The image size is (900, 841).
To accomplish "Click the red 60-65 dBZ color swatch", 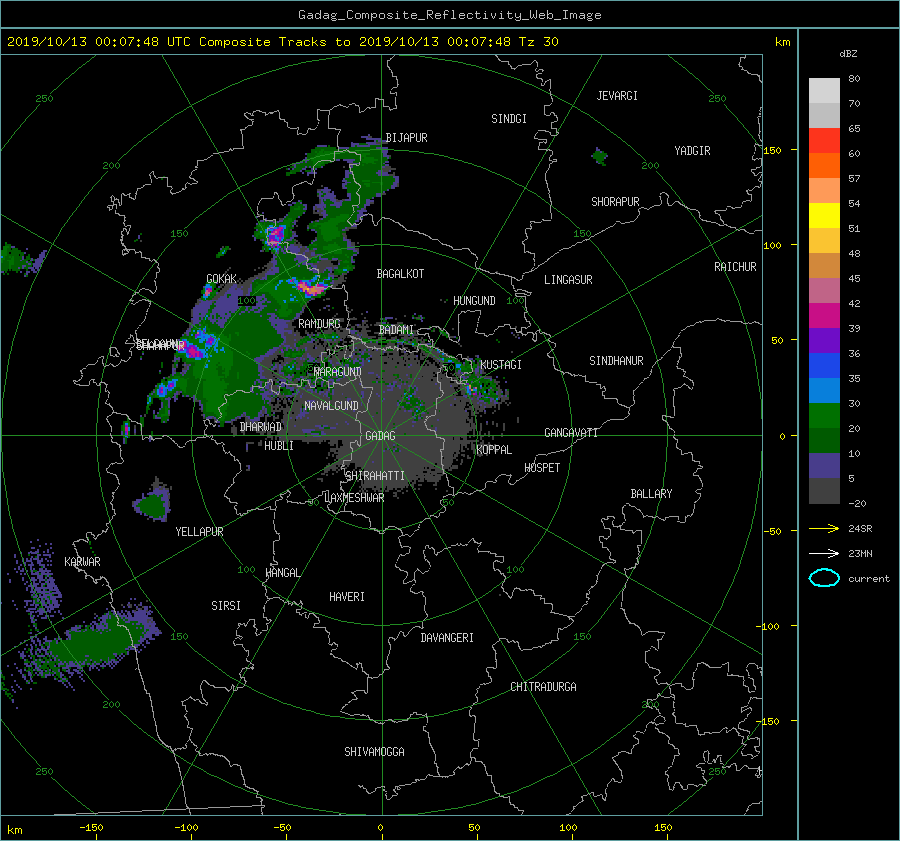I will pos(824,141).
